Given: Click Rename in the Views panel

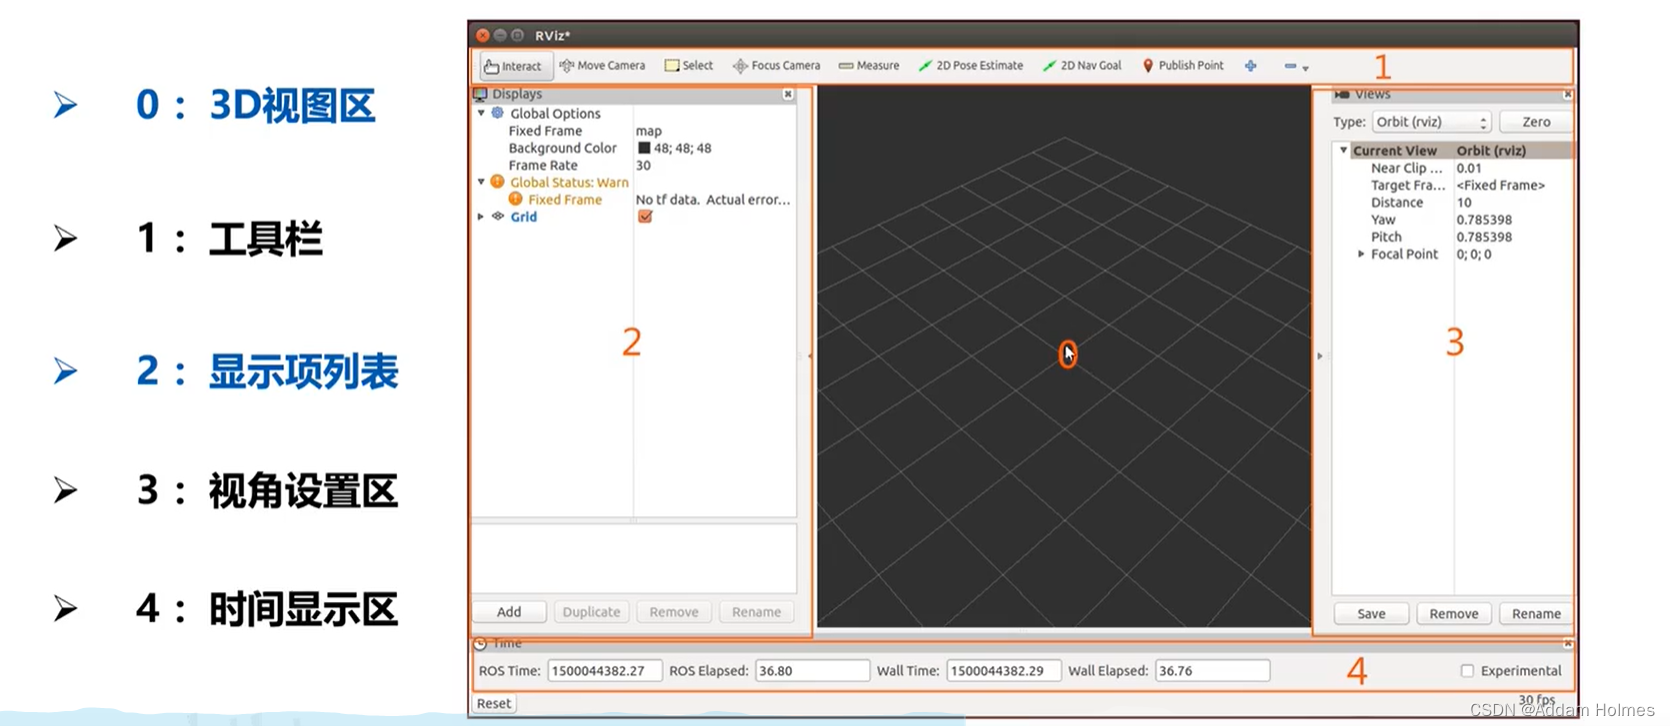Looking at the screenshot, I should [1536, 614].
